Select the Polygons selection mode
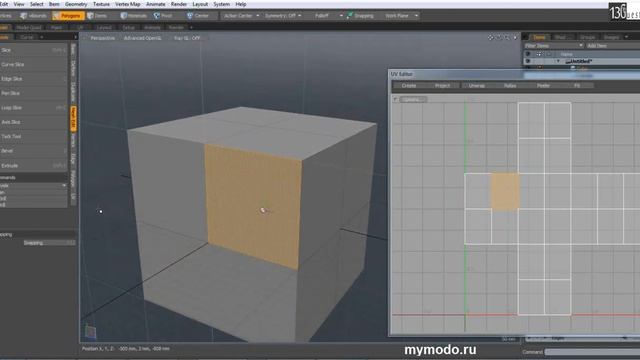 coord(69,16)
